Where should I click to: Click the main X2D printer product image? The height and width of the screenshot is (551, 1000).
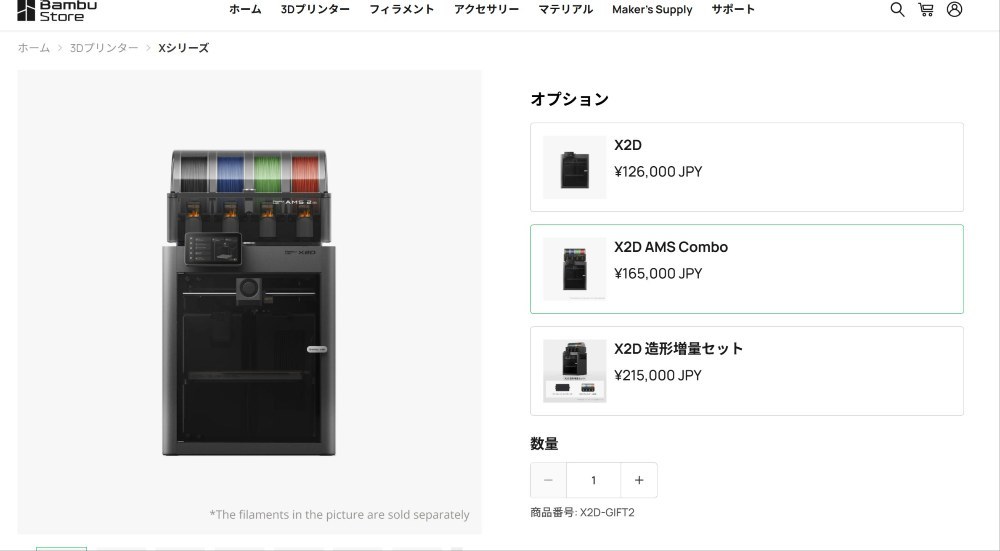(249, 302)
